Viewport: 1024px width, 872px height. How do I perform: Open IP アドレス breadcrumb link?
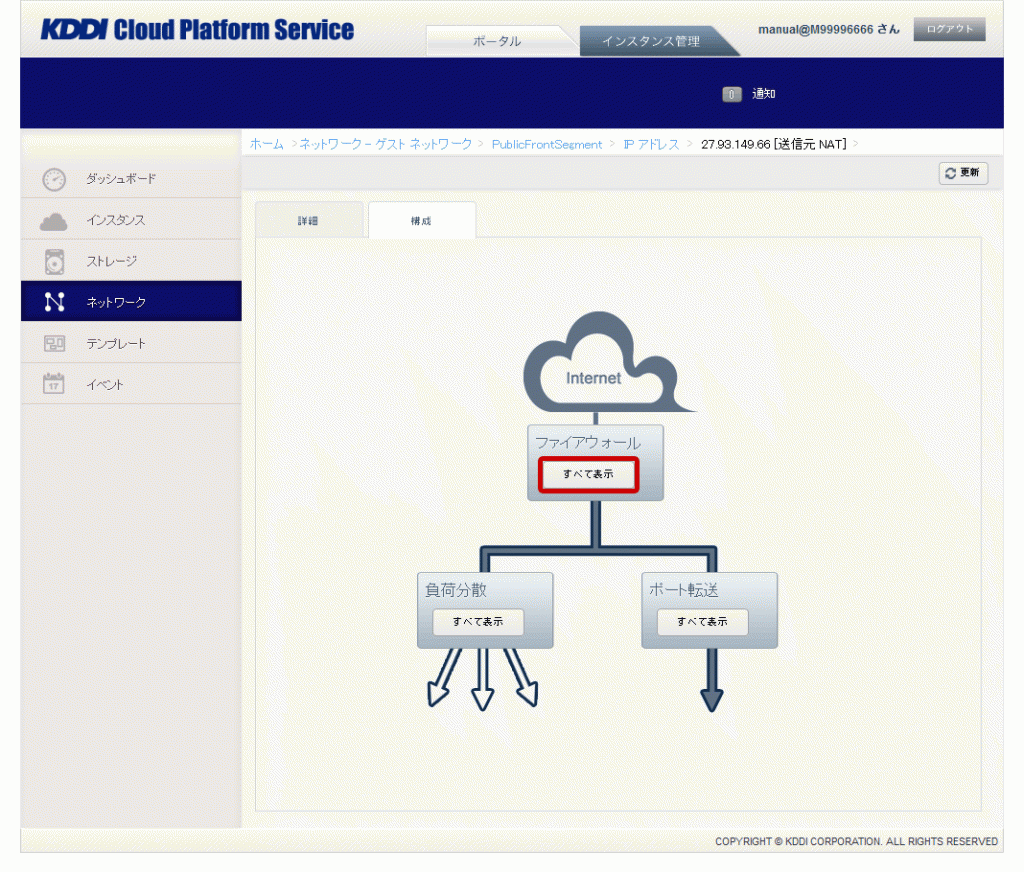click(x=651, y=144)
